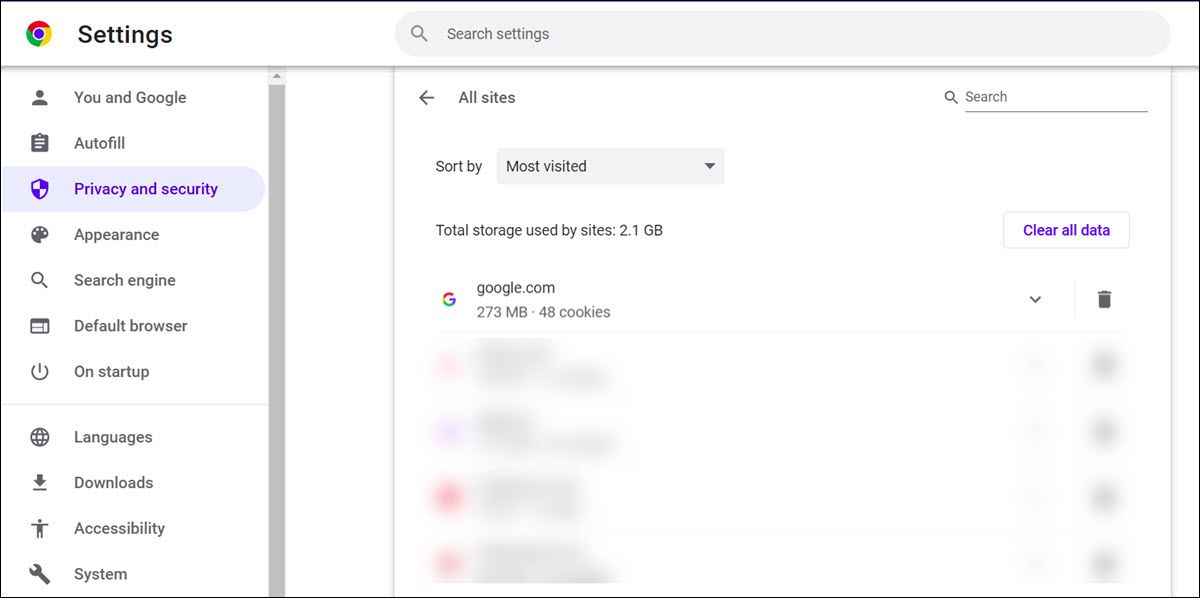Open Downloads via the download arrow icon
1200x598 pixels.
(x=40, y=482)
